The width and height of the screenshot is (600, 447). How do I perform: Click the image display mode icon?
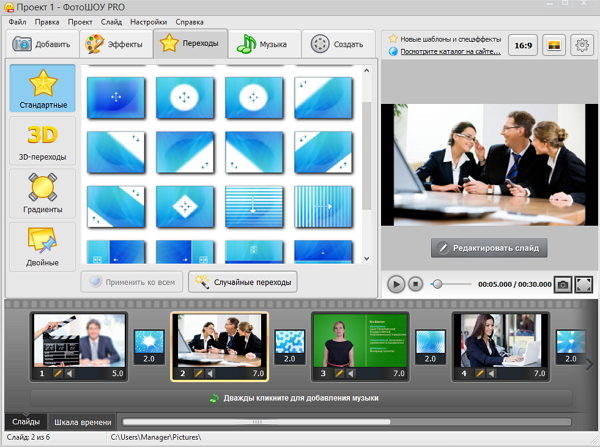[554, 45]
